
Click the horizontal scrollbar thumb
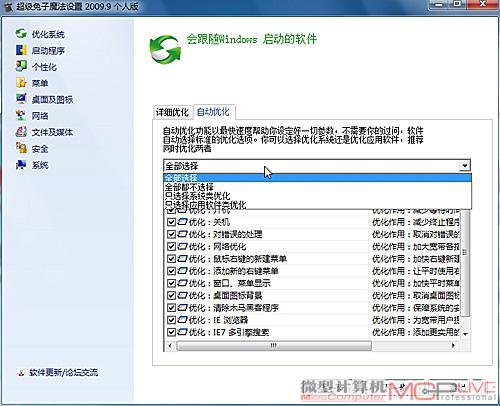click(274, 346)
